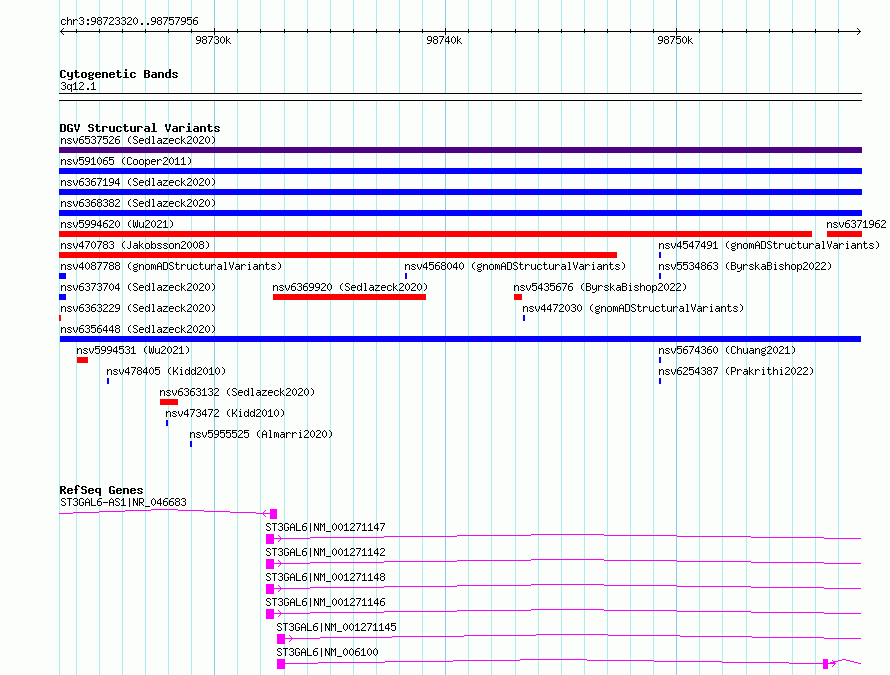The width and height of the screenshot is (890, 675).
Task: Click the nsv470783 (Jakobsson2008) label
Action: 135,245
